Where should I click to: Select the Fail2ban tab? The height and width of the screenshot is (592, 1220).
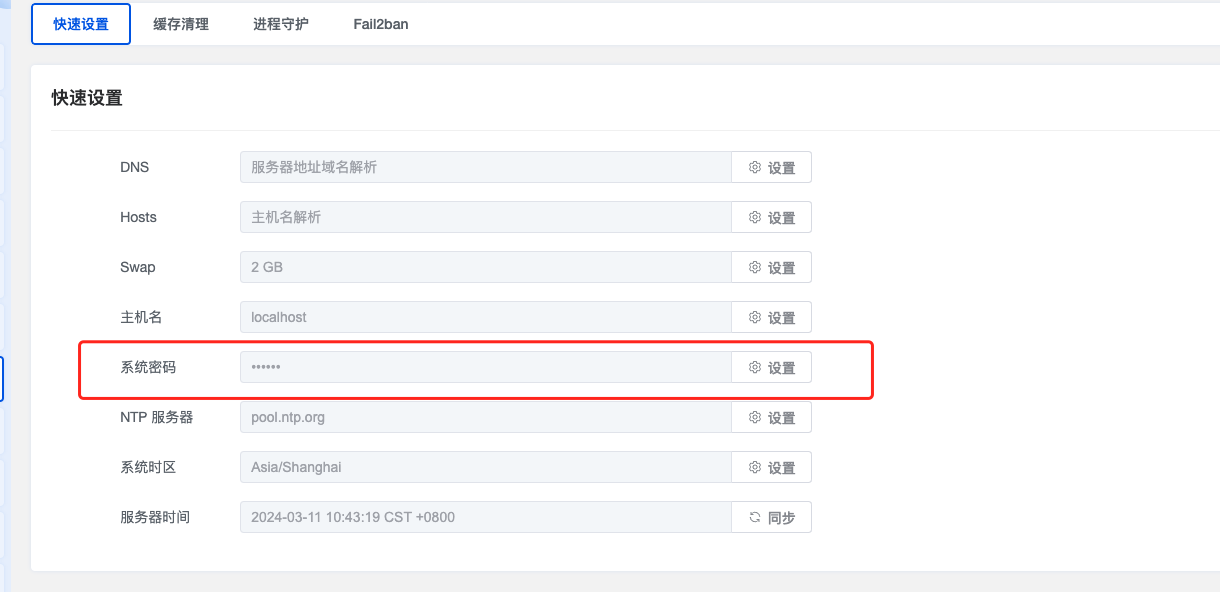381,24
